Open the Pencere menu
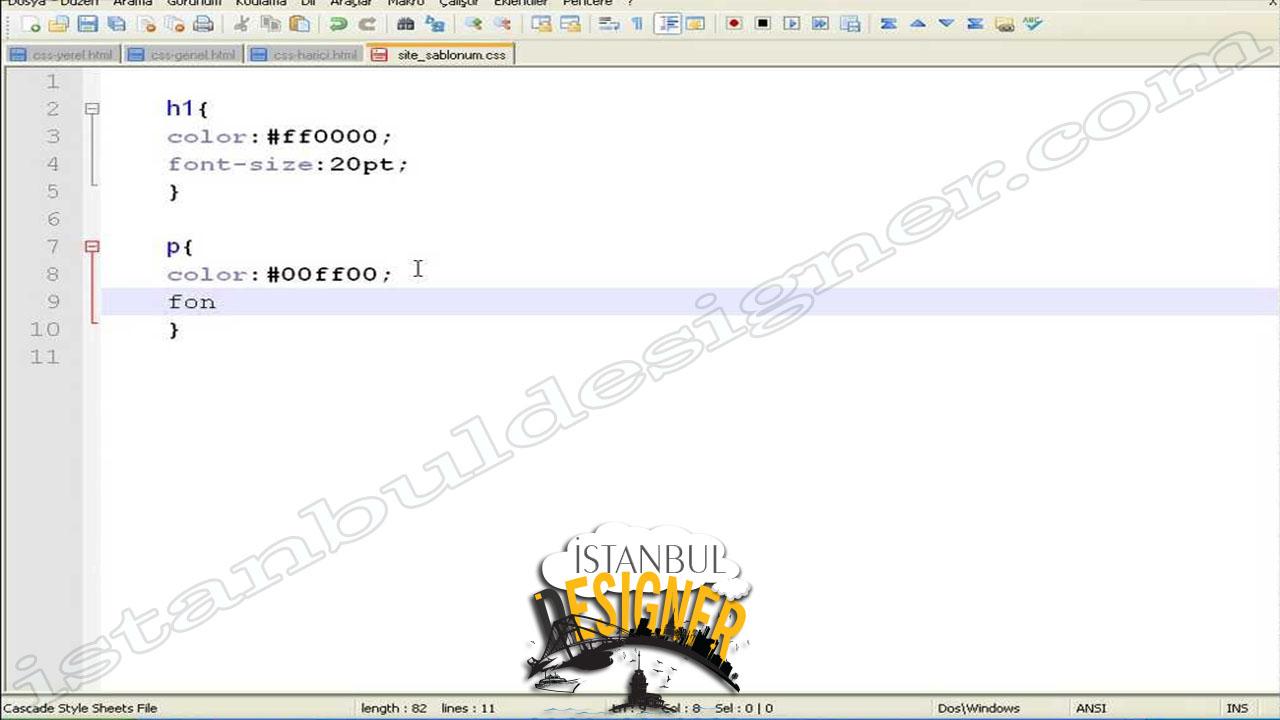Viewport: 1280px width, 720px height. [588, 3]
